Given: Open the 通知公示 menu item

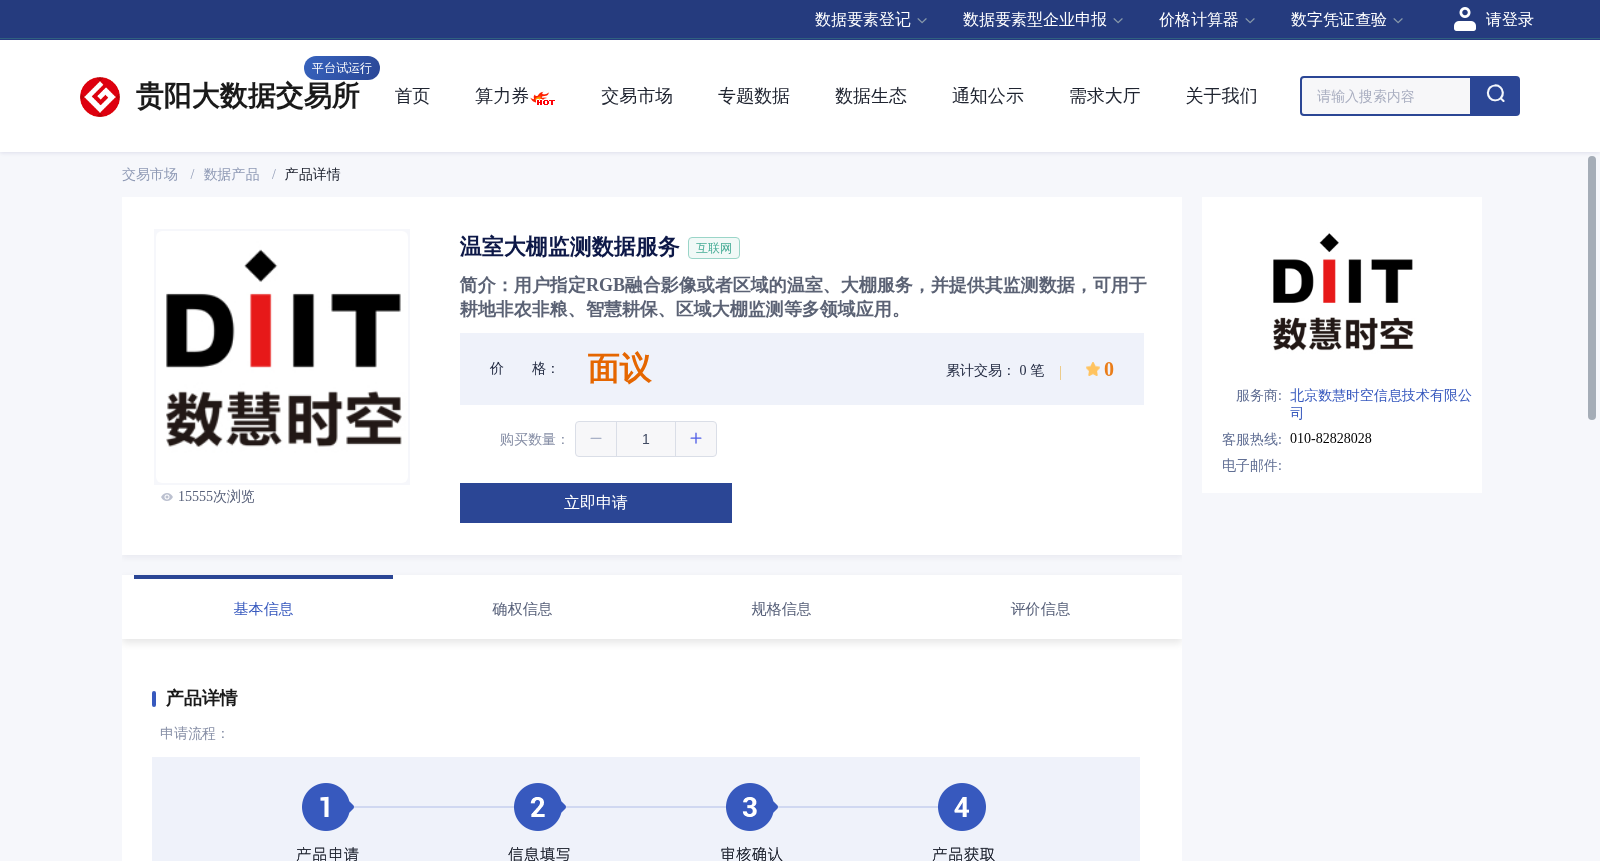Looking at the screenshot, I should 988,96.
